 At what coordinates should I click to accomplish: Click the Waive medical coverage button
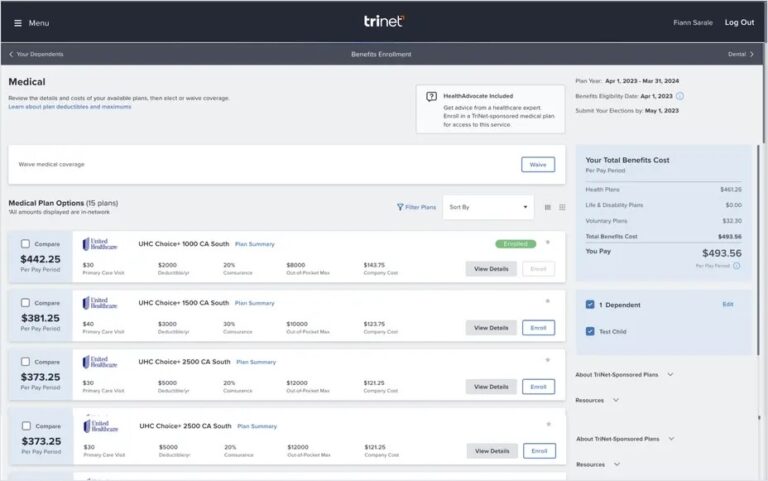537,164
